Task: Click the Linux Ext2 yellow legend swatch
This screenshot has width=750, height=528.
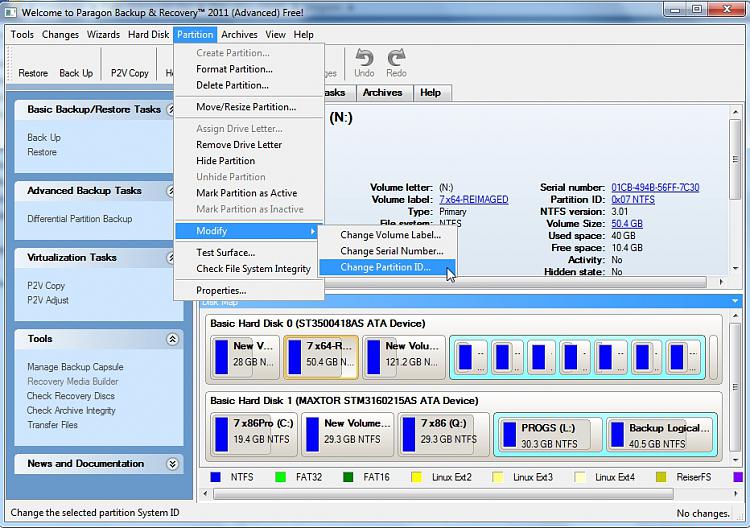Action: pos(417,477)
